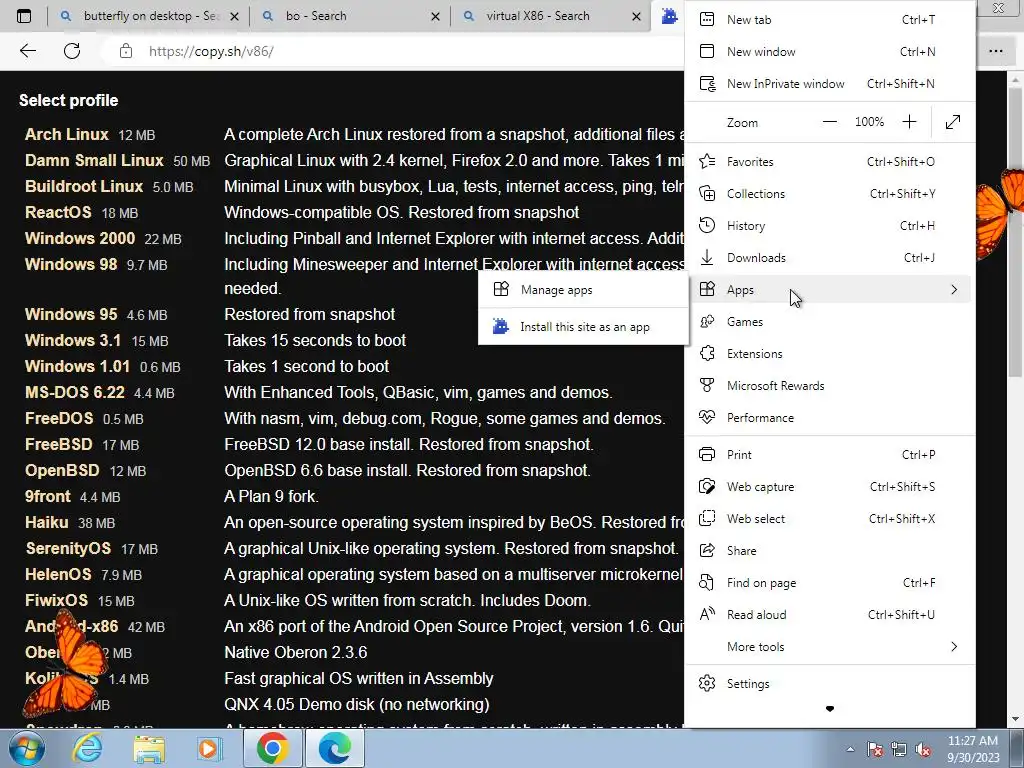Open a New window from menu

[829, 52]
